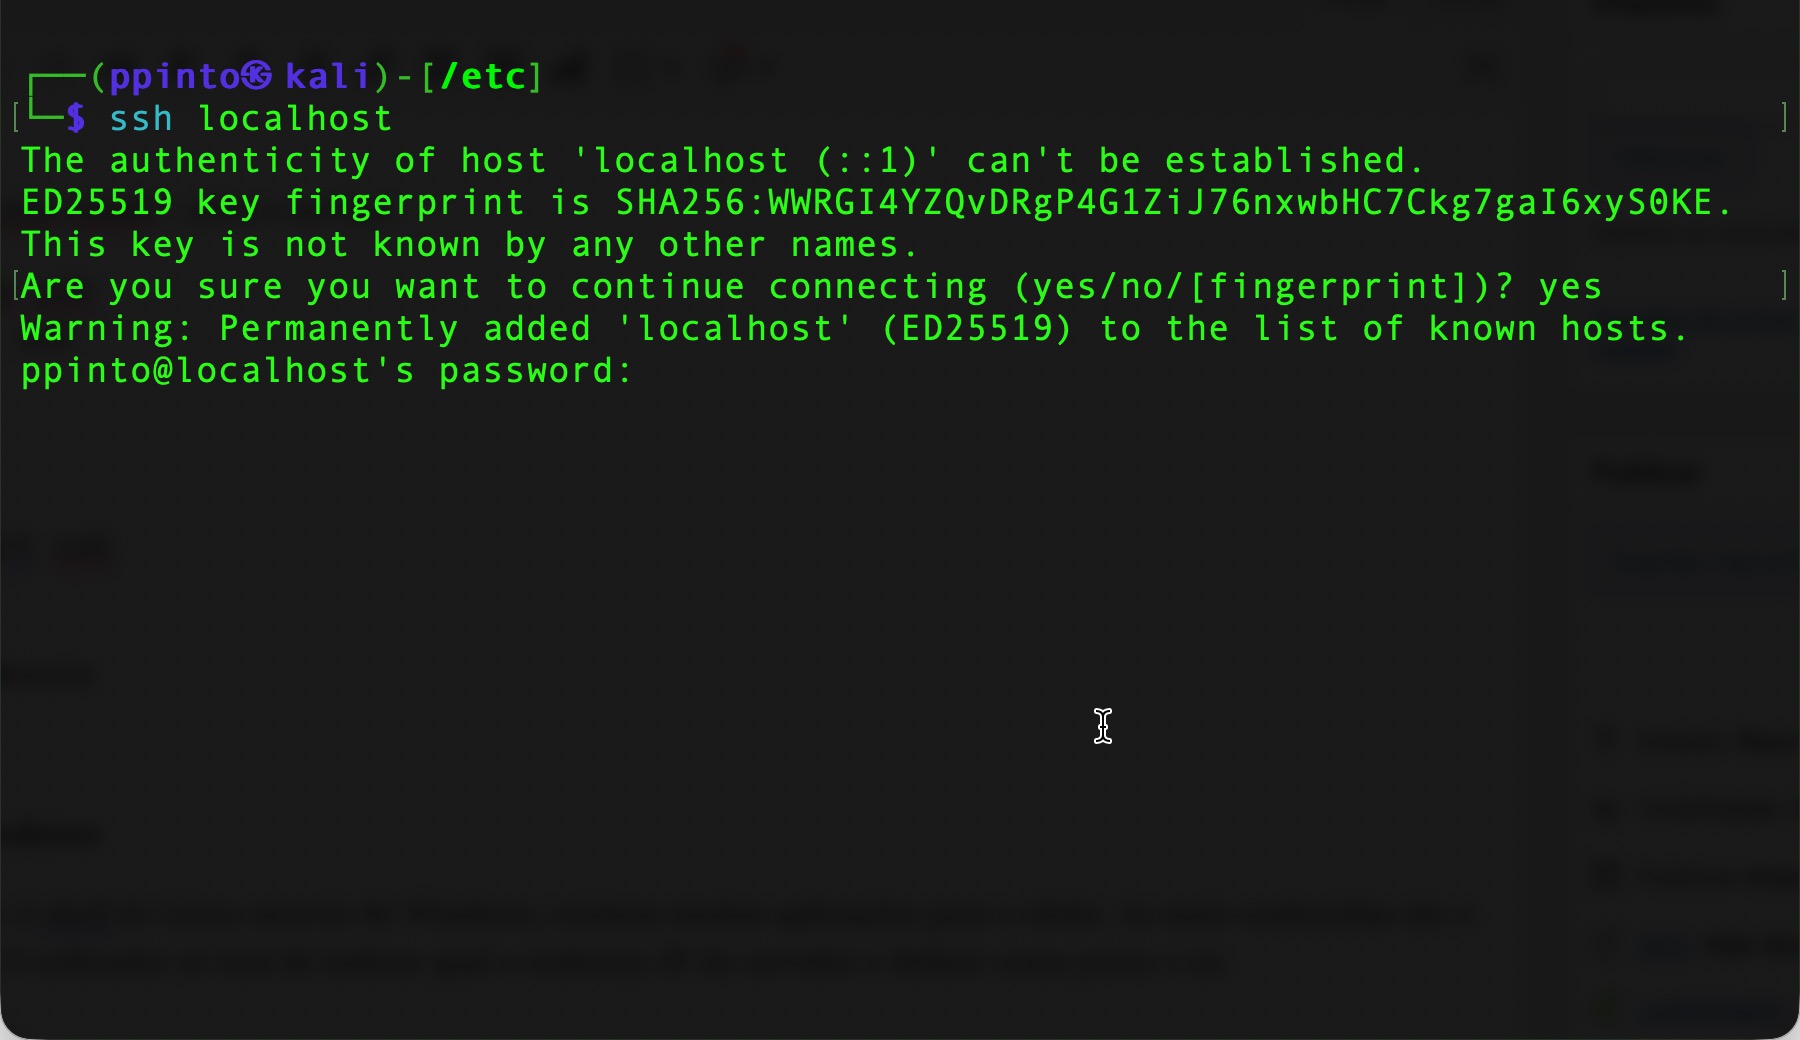Click the 'ppinto' username in the prompt
Viewport: 1800px width, 1040px height.
coord(174,76)
